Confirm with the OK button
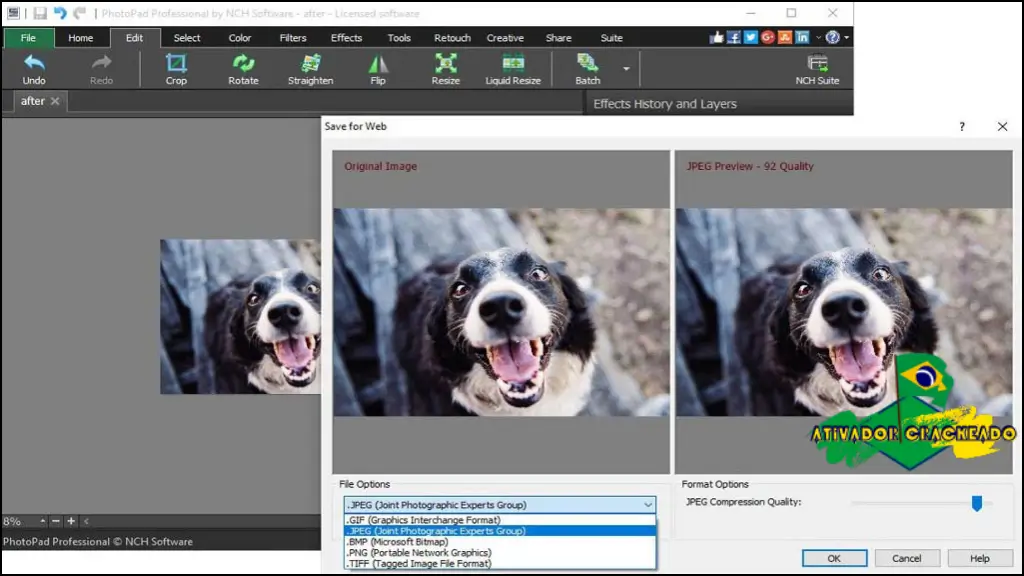 tap(834, 558)
